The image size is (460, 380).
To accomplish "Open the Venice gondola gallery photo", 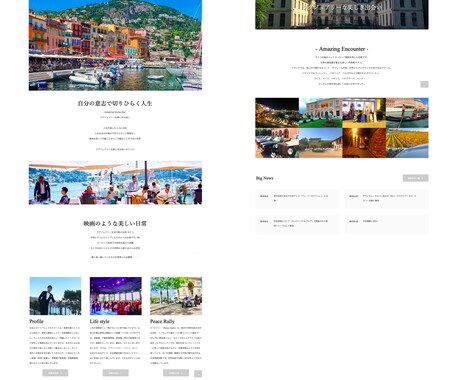I will (407, 113).
